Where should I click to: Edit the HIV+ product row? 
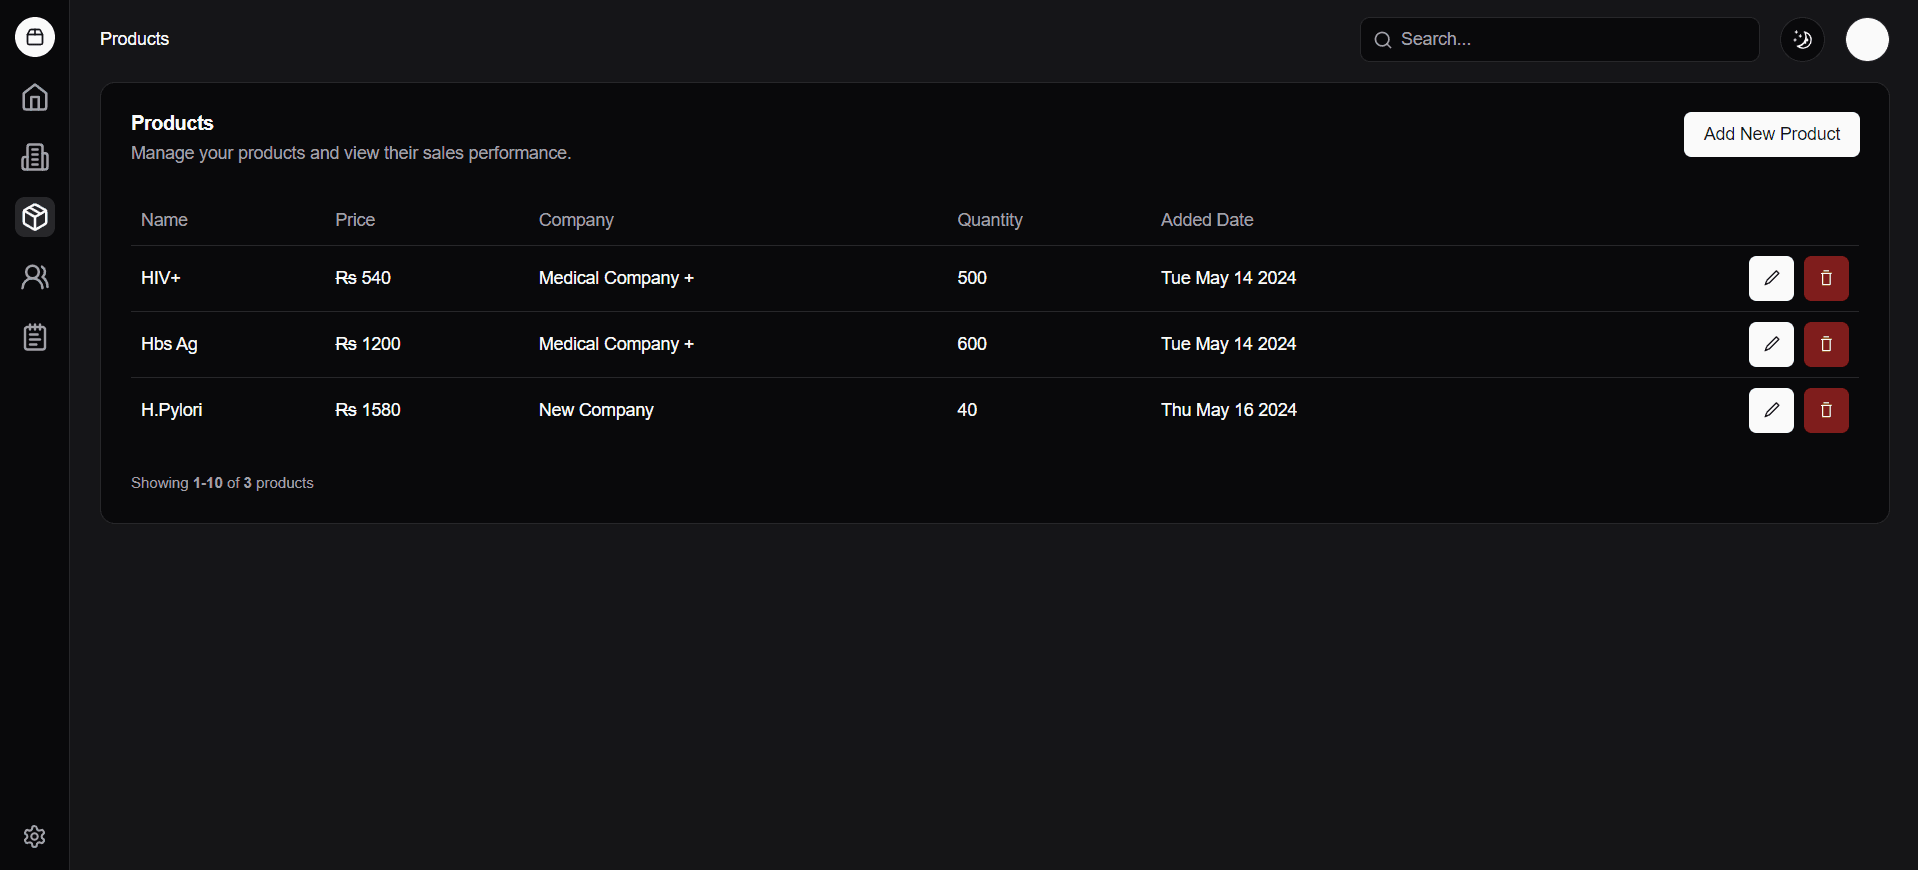point(1771,278)
